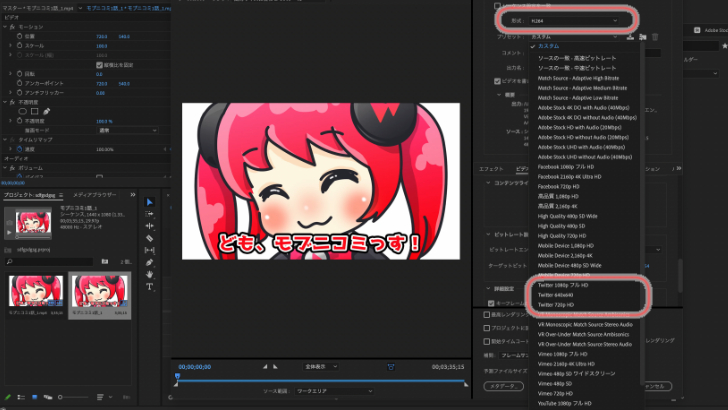Choose Twitter 1080p フル HD preset
The height and width of the screenshot is (410, 728).
(x=563, y=285)
